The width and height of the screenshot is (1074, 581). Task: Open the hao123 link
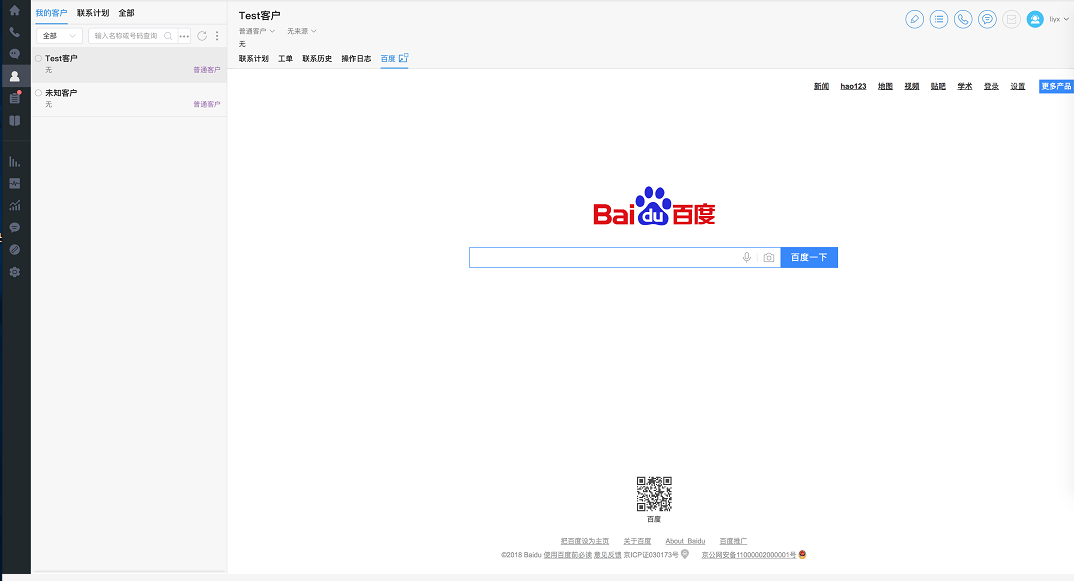[853, 86]
